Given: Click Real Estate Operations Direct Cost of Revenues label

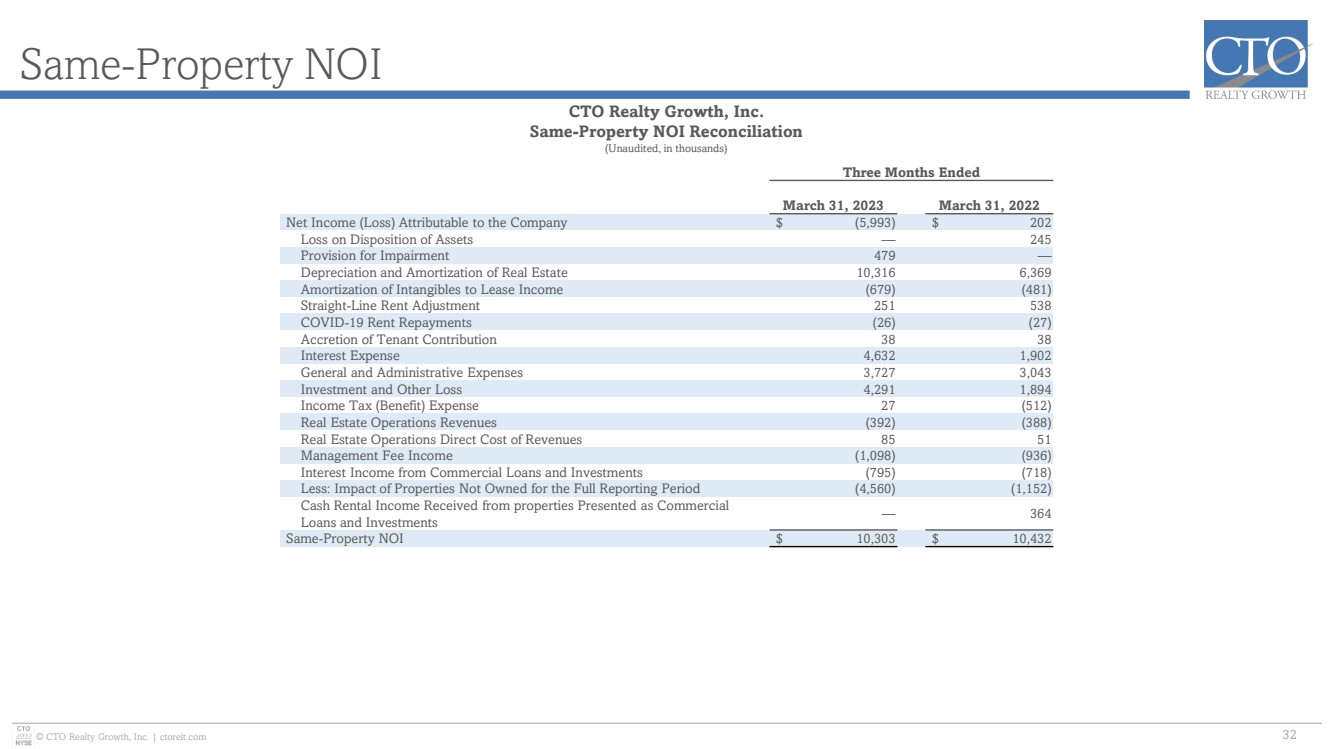Looking at the screenshot, I should (441, 440).
